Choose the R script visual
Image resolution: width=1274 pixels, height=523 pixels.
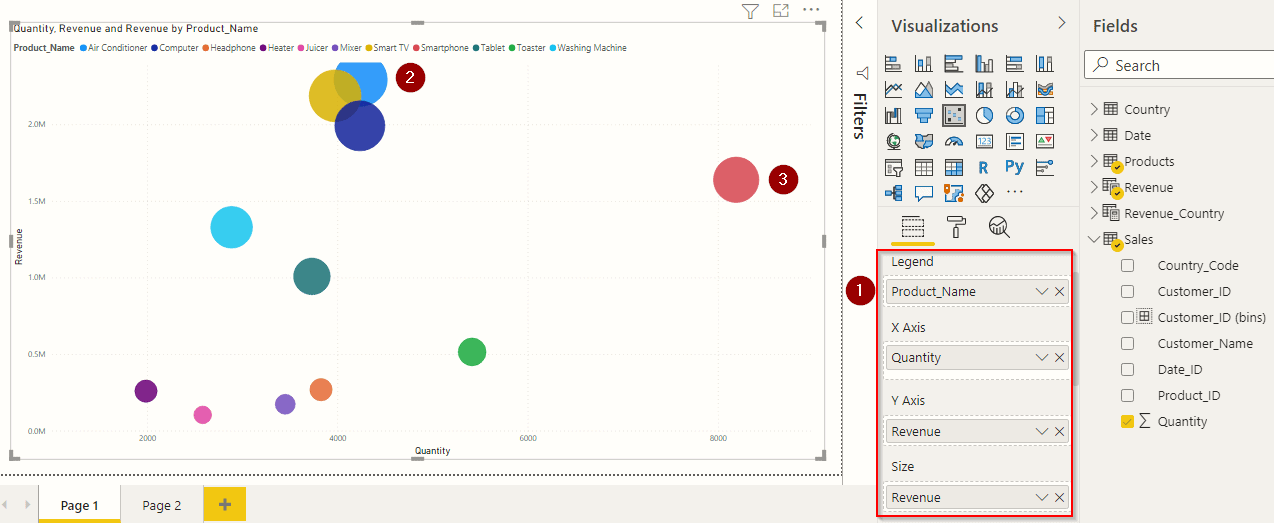pyautogui.click(x=984, y=167)
